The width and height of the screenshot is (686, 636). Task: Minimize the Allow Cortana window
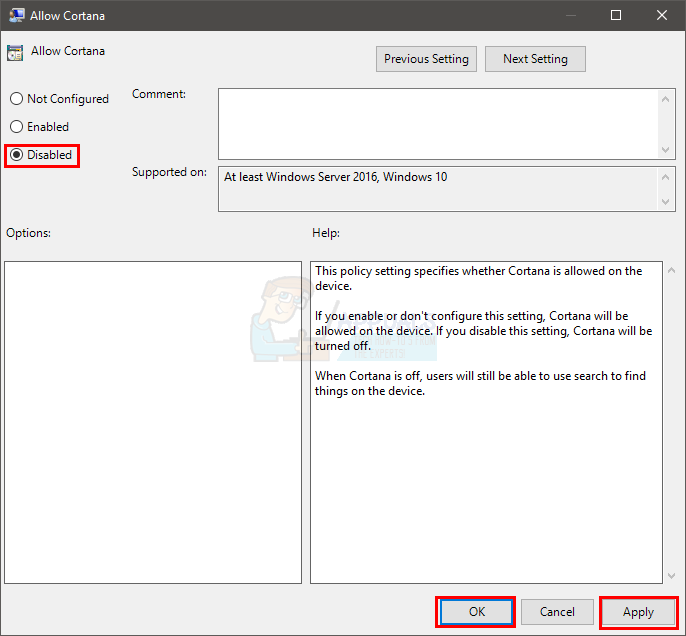tap(570, 15)
